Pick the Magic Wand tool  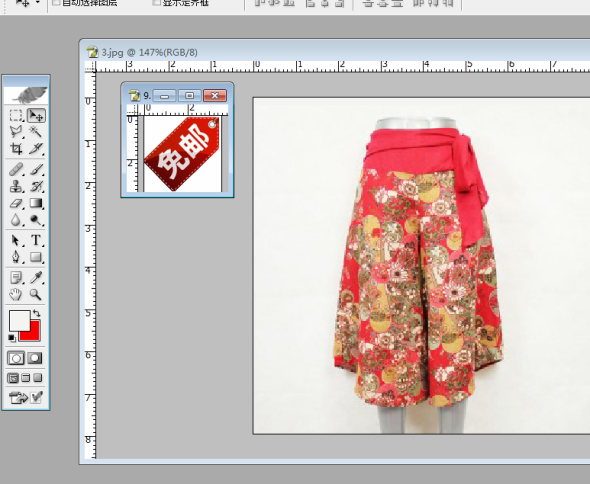pyautogui.click(x=36, y=131)
